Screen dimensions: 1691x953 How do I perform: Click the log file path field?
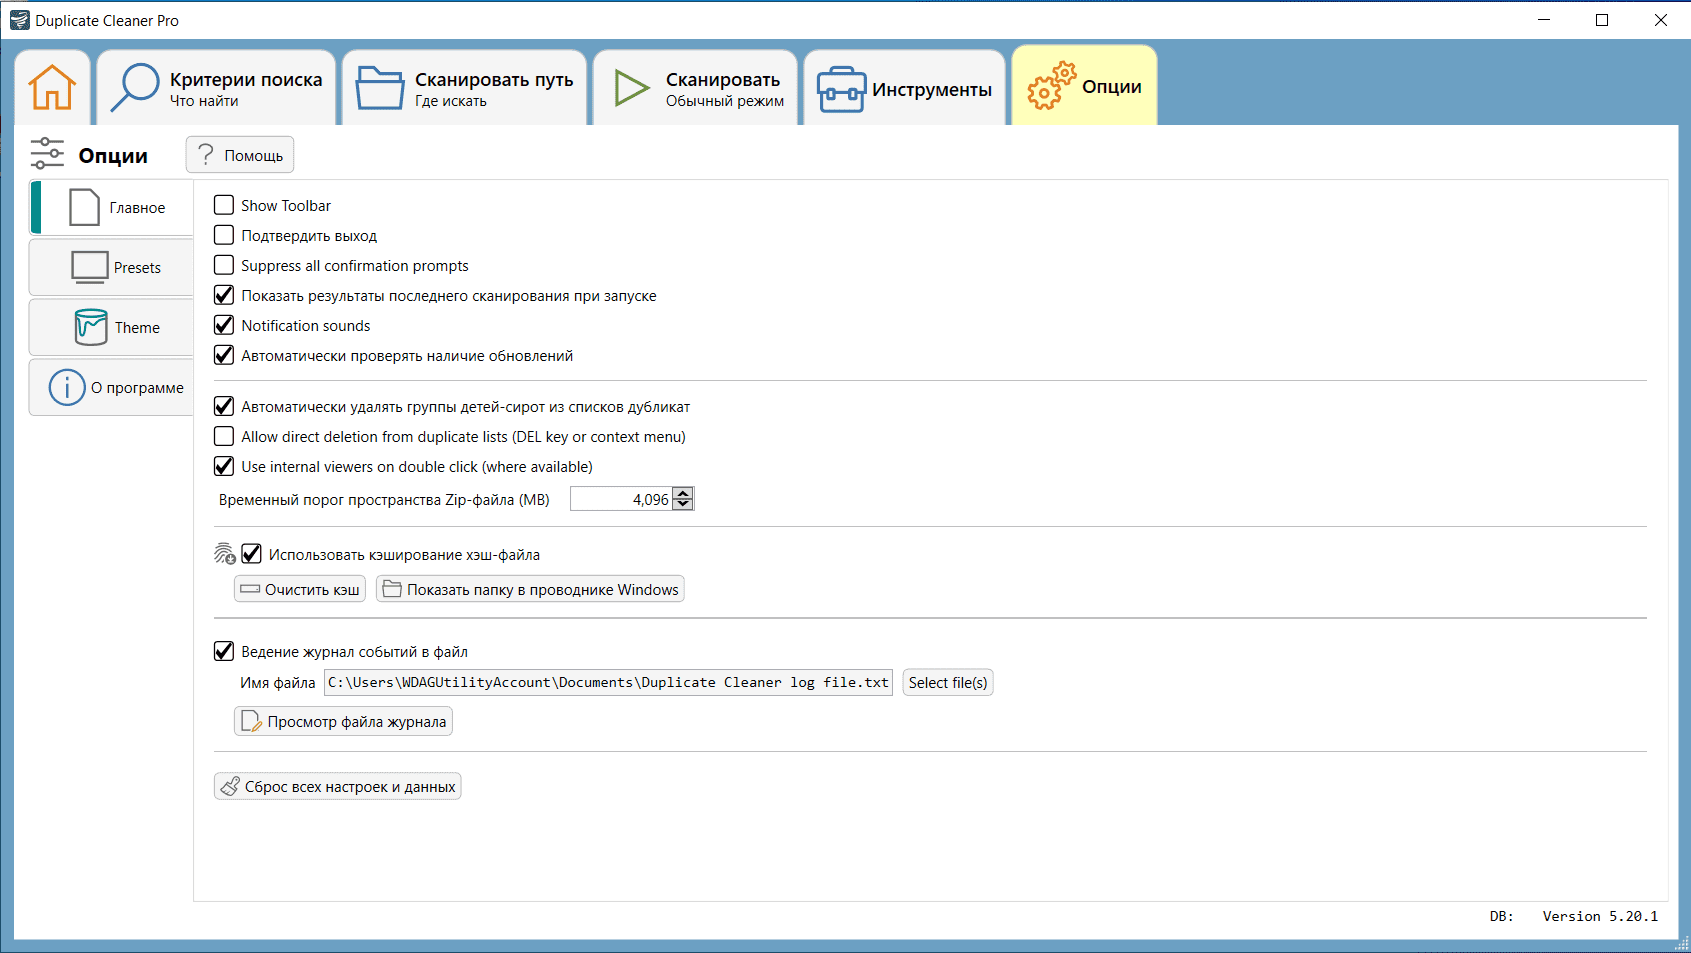click(x=608, y=682)
